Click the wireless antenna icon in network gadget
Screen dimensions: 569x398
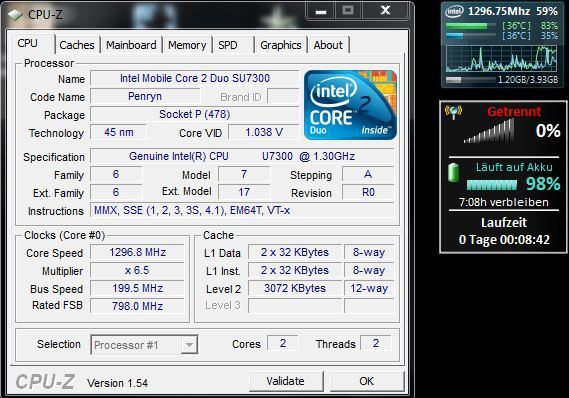(453, 112)
